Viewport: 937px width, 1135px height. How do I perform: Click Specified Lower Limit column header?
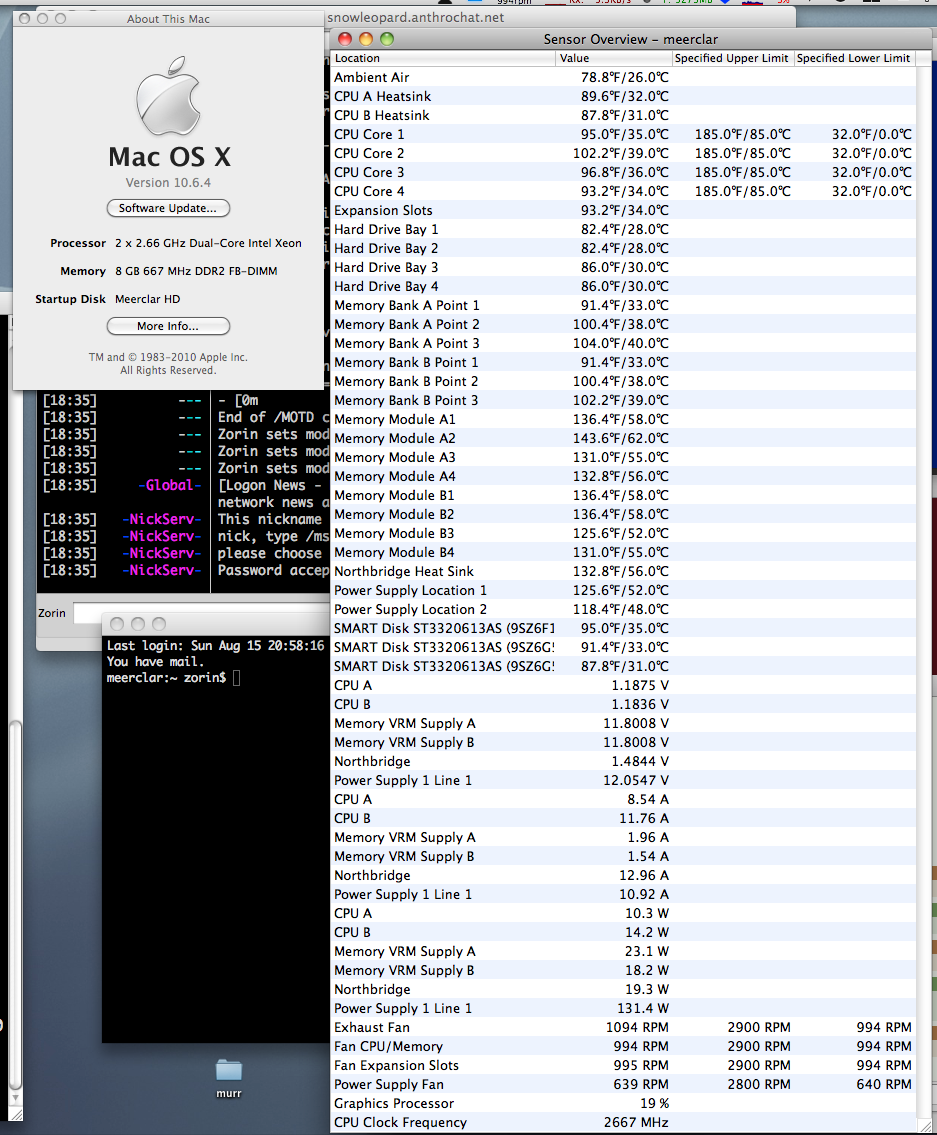pyautogui.click(x=854, y=58)
